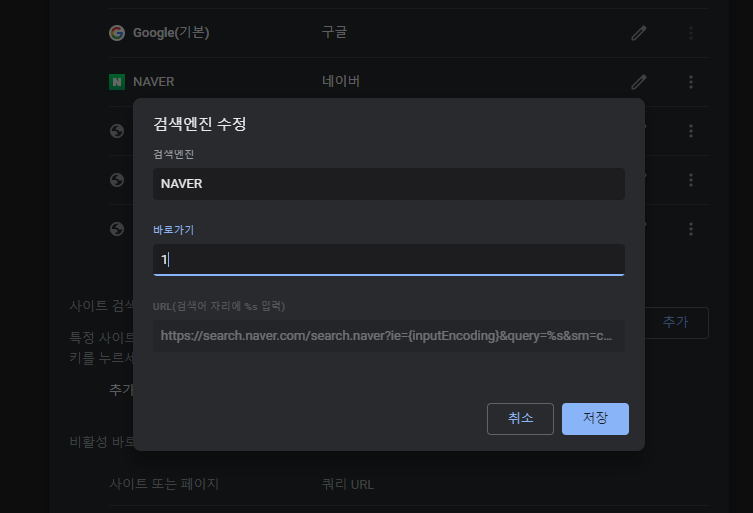
Task: Click the 바로가기 field label
Action: 173,230
